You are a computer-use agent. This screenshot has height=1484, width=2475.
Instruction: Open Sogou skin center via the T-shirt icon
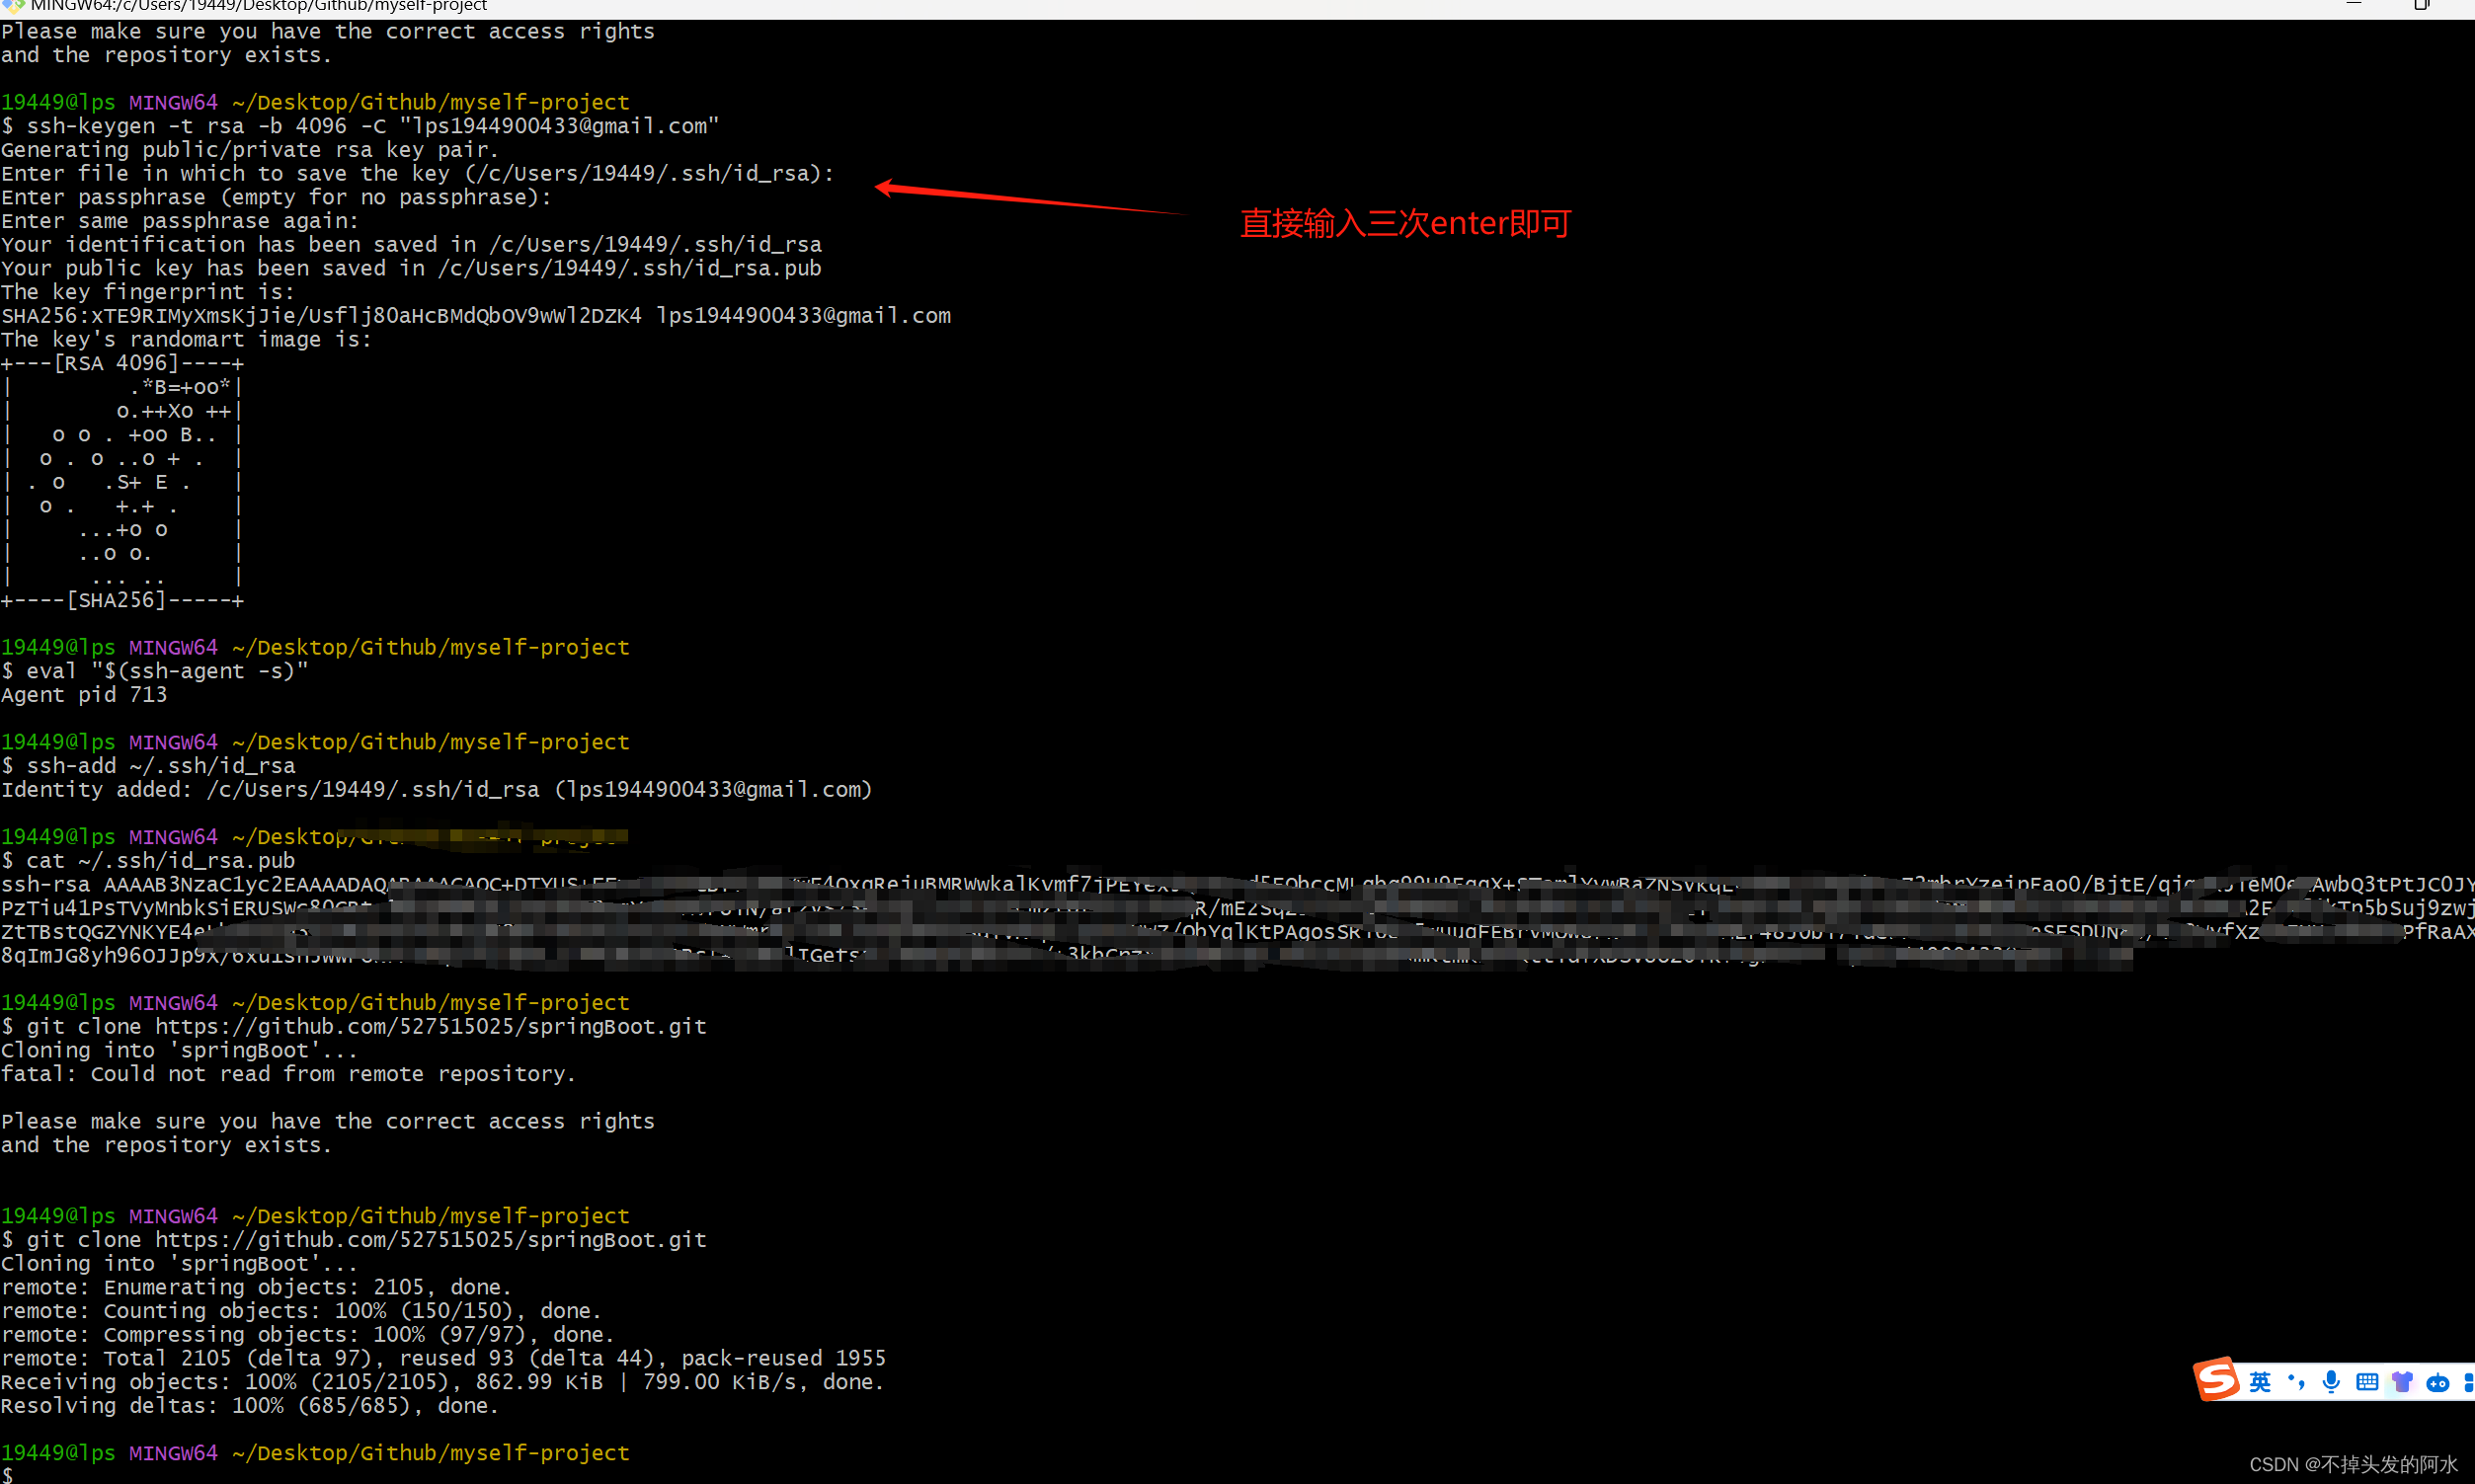tap(2404, 1380)
